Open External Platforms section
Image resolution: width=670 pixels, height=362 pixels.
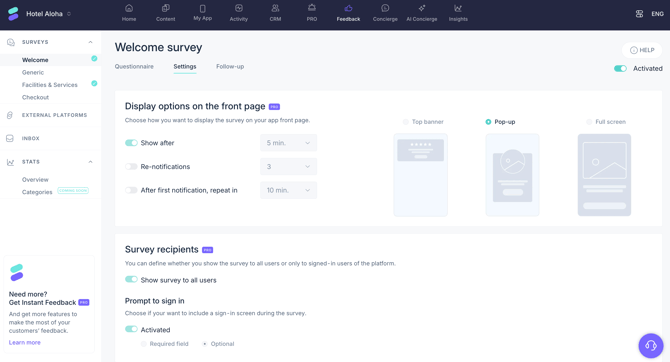[54, 115]
